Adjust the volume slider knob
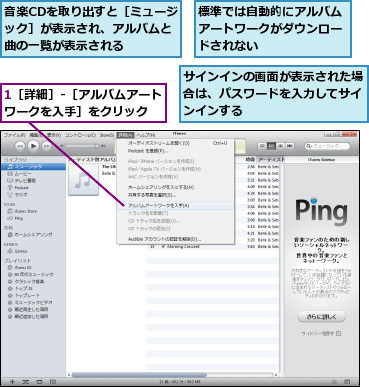 [x=97, y=146]
